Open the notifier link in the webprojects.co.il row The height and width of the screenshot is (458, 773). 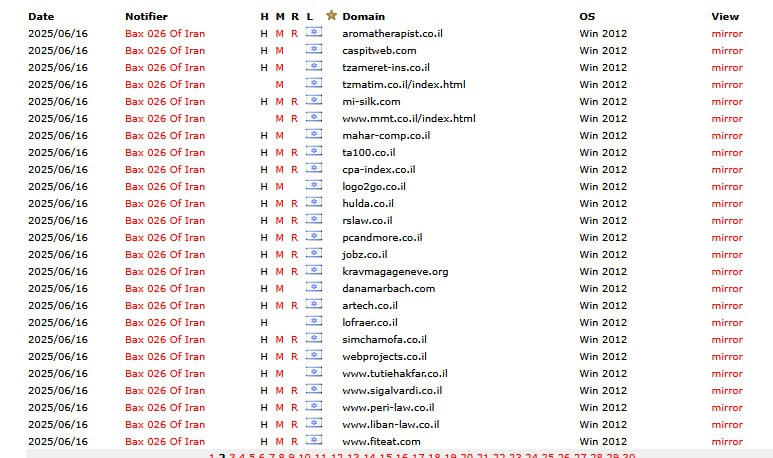pyautogui.click(x=165, y=356)
